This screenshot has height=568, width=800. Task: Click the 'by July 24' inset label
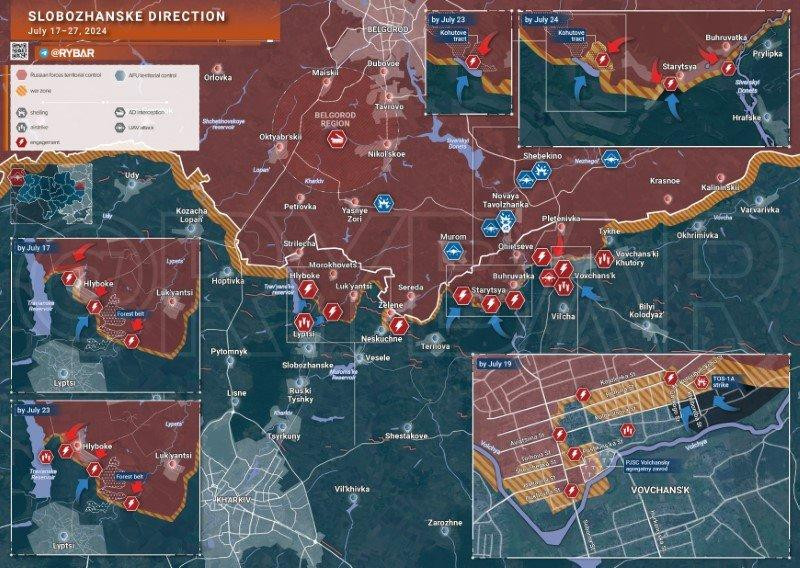tap(541, 19)
